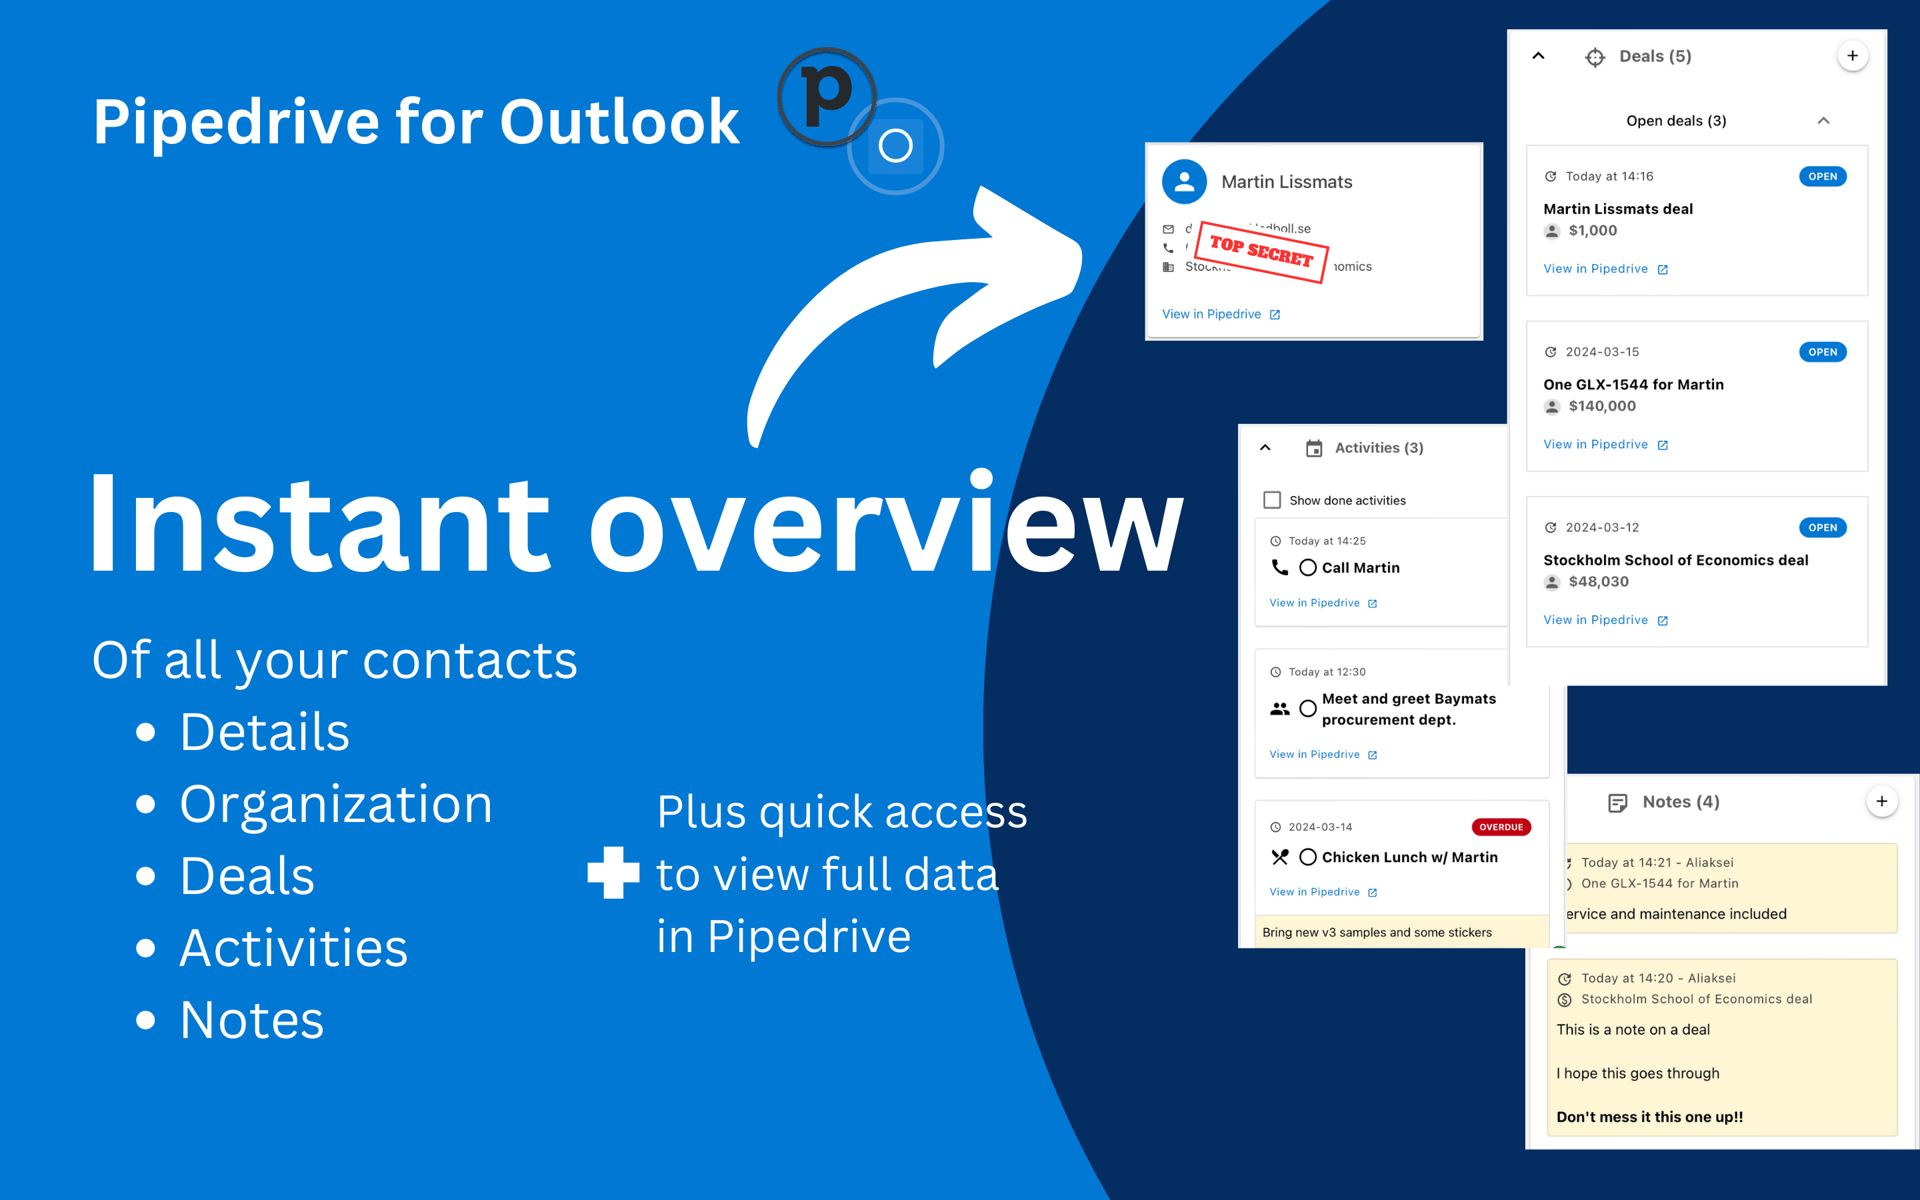Enable Show done activities
Image resolution: width=1920 pixels, height=1200 pixels.
point(1271,500)
